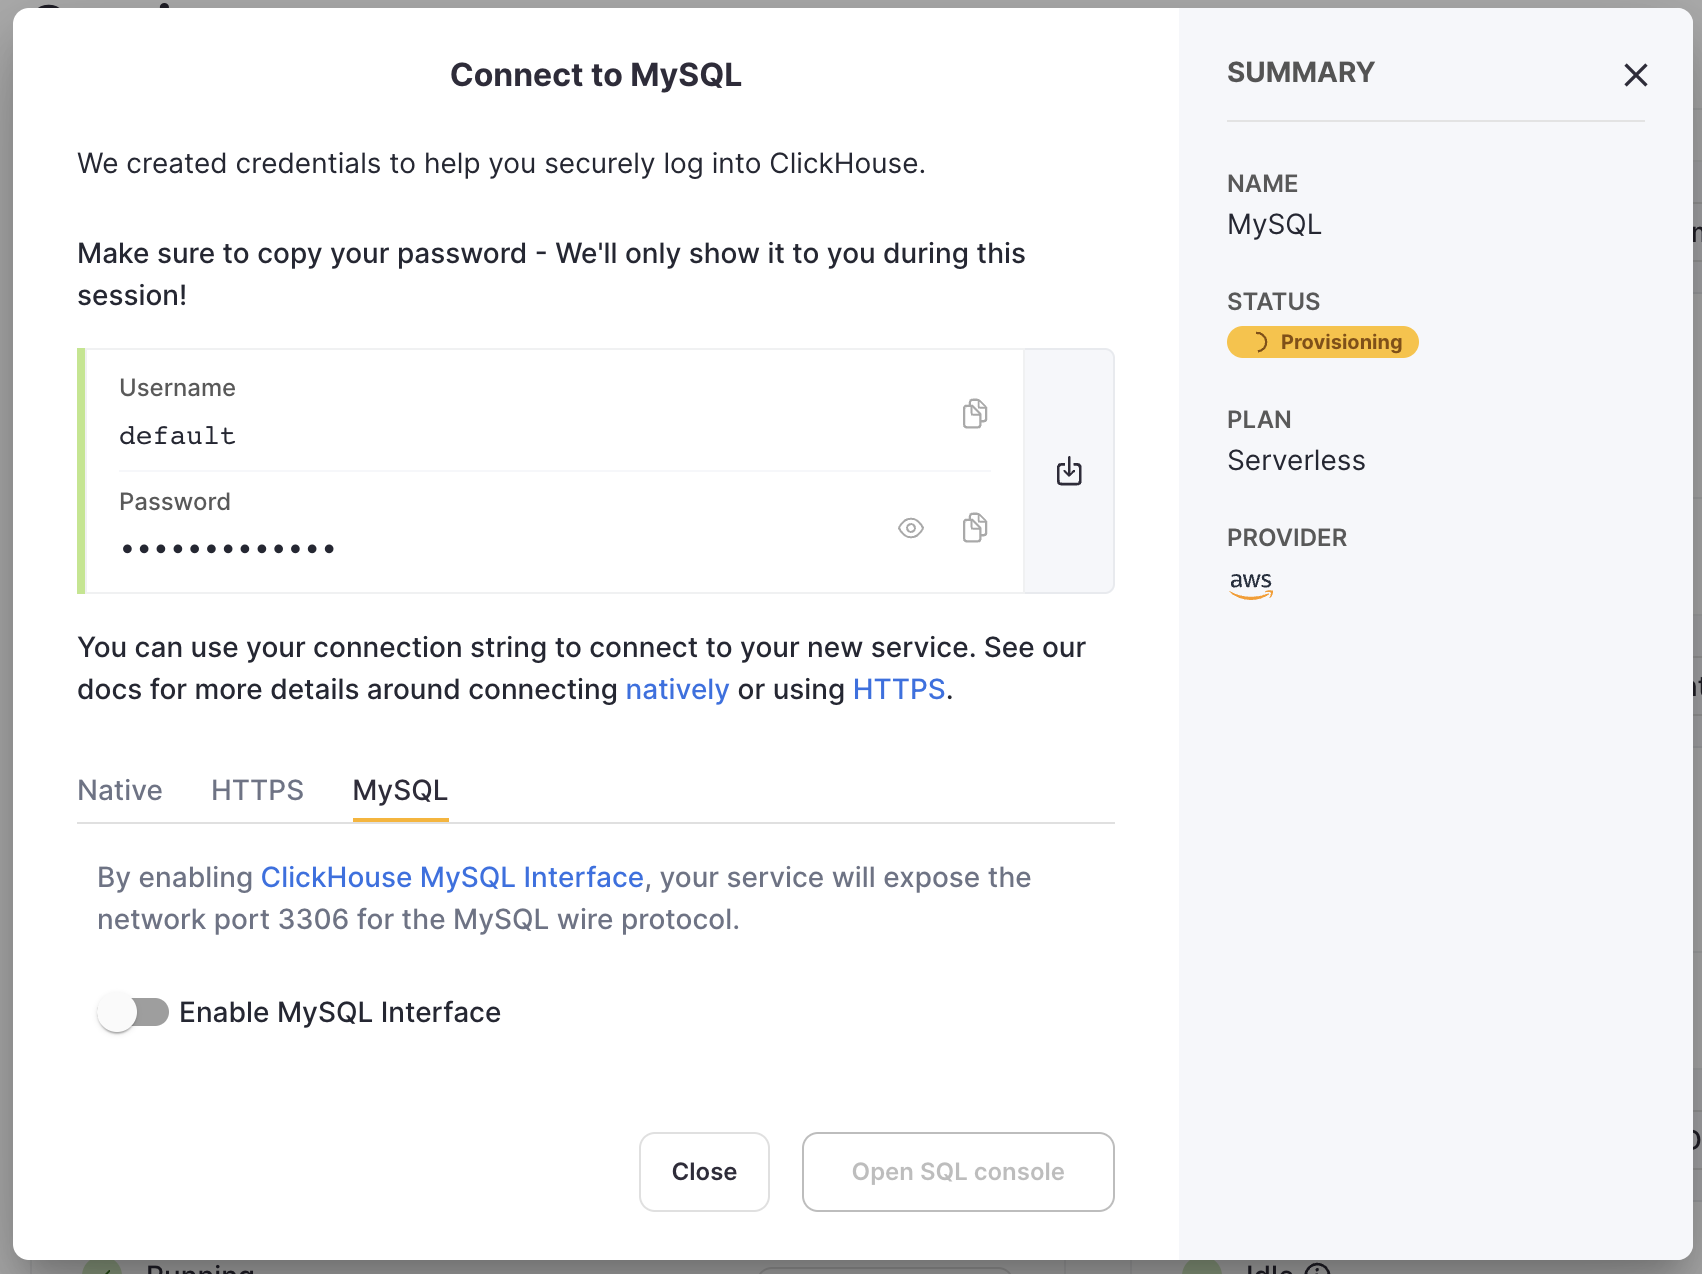The height and width of the screenshot is (1274, 1702).
Task: Copy the username to clipboard
Action: [975, 413]
